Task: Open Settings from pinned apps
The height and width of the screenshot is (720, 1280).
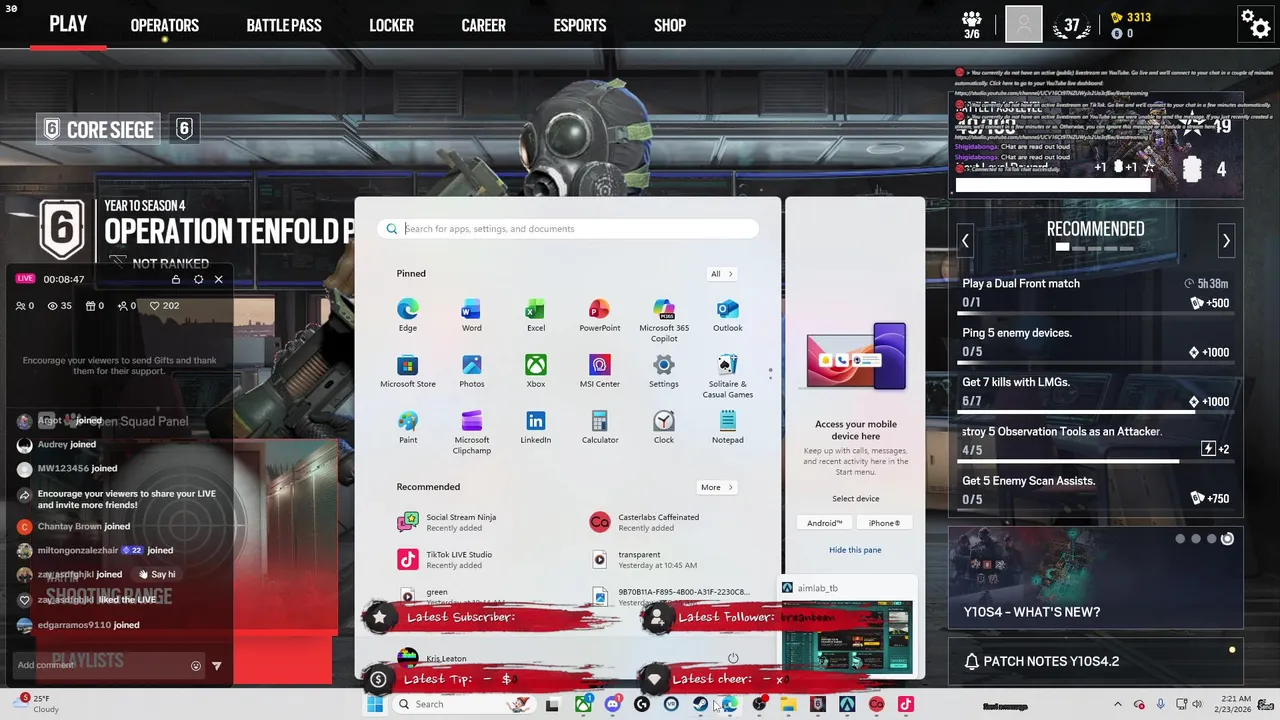Action: 663,371
